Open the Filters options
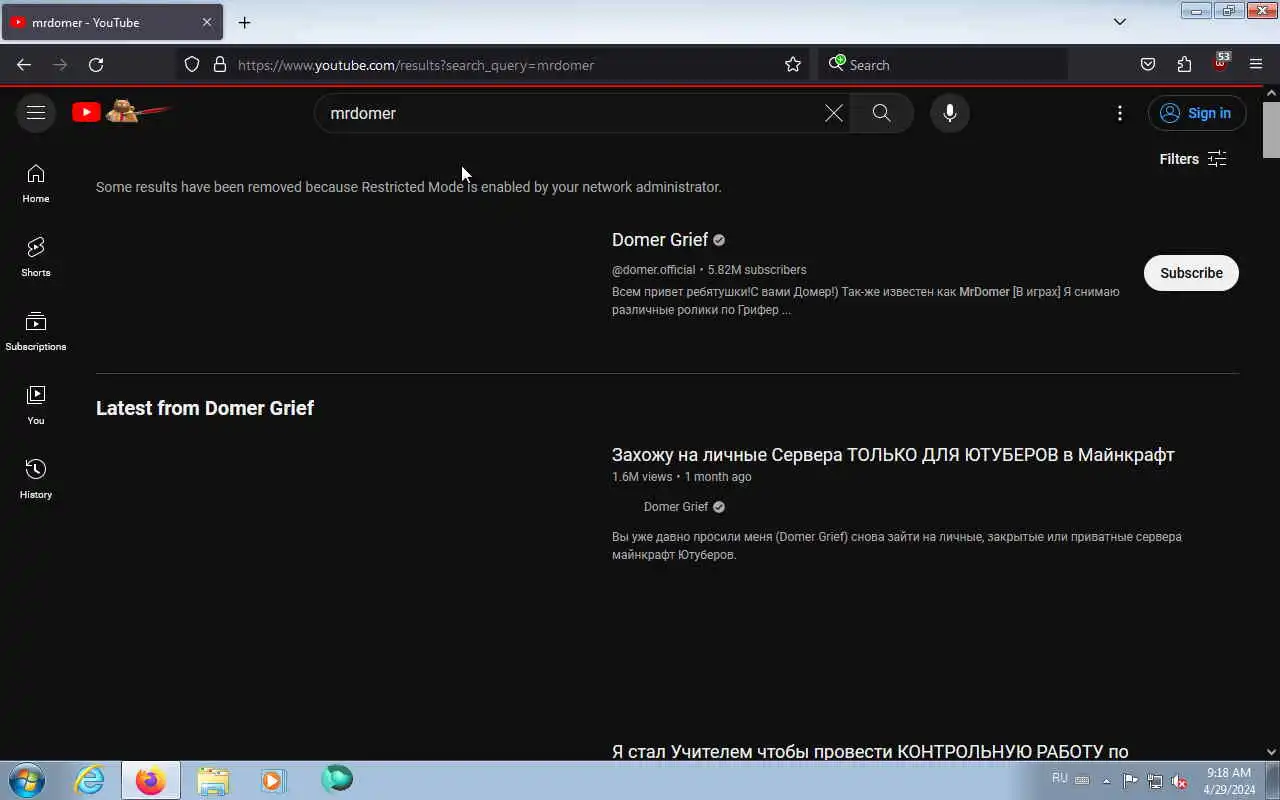Viewport: 1280px width, 800px height. click(x=1193, y=159)
